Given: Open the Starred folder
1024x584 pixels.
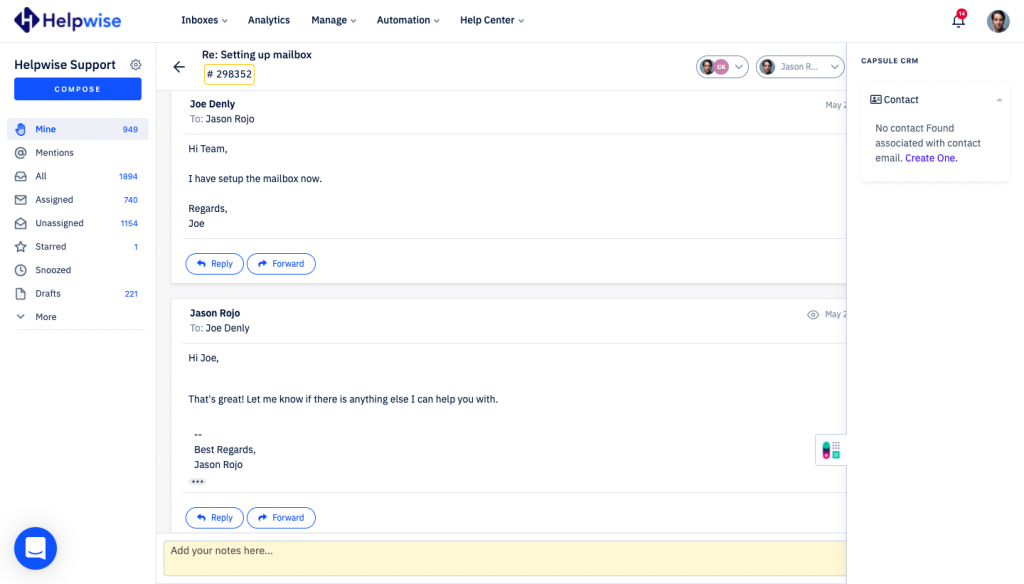Looking at the screenshot, I should pos(51,247).
